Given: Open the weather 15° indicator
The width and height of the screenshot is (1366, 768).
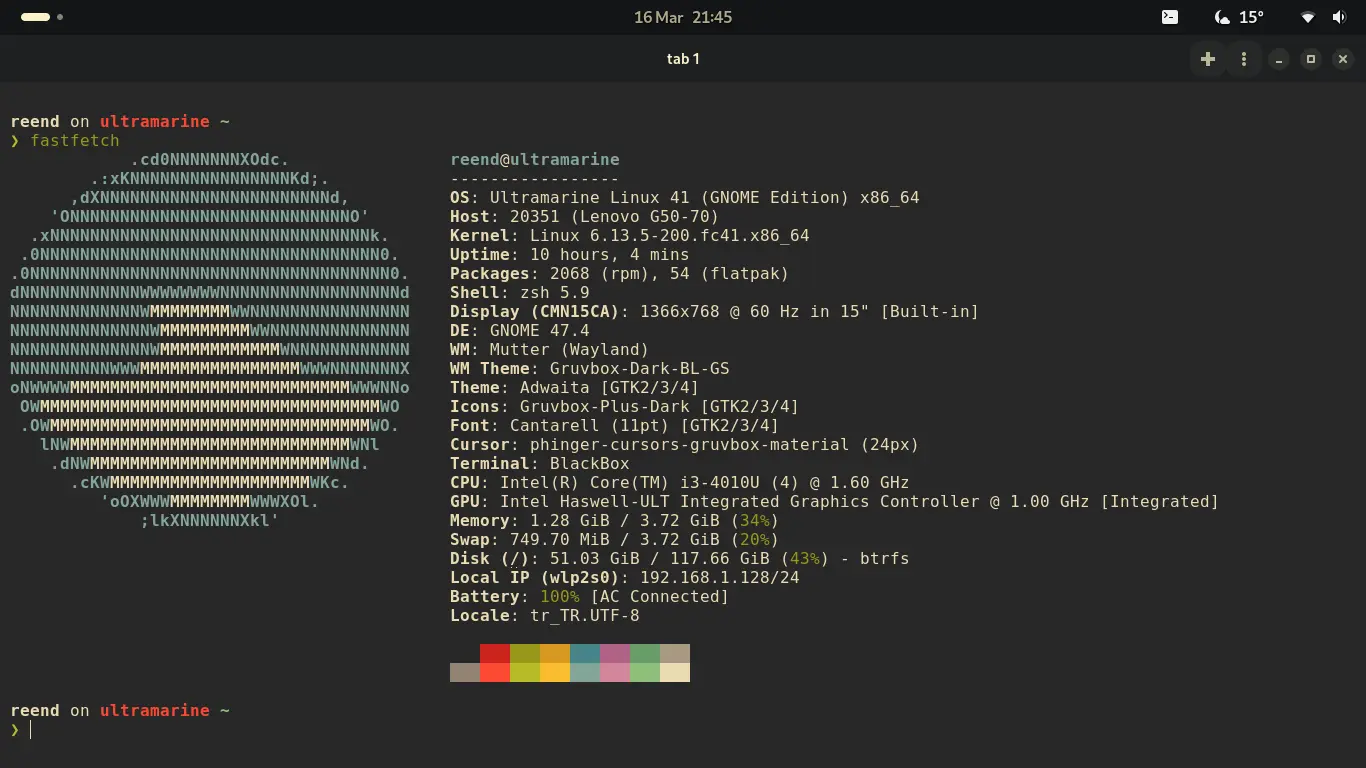Looking at the screenshot, I should tap(1238, 17).
